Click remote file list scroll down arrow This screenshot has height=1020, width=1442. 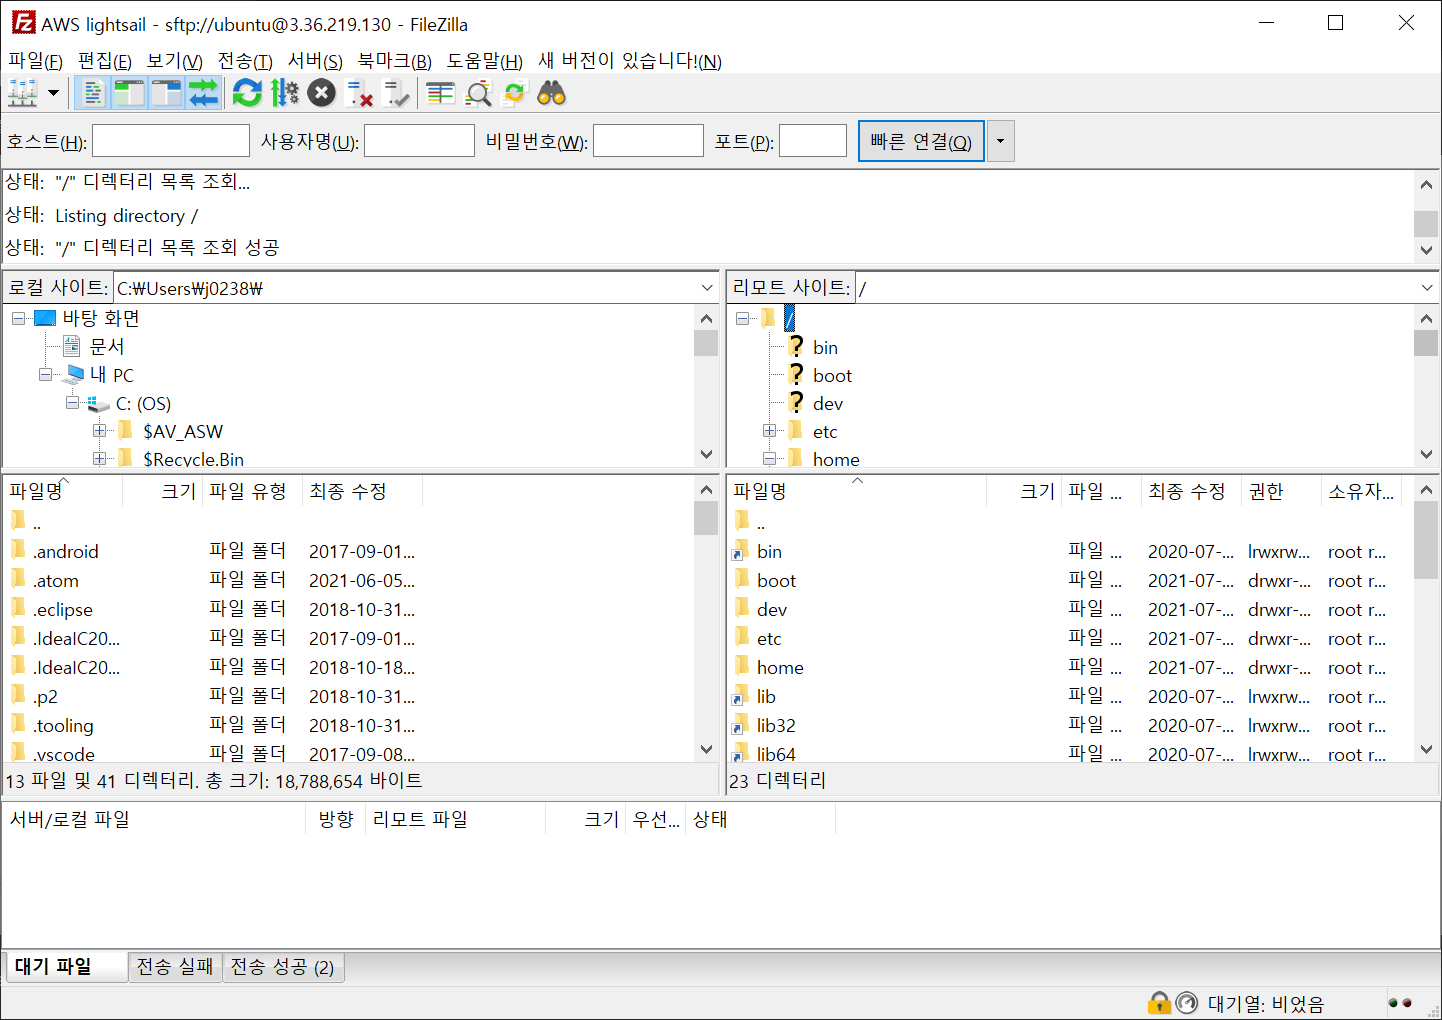click(x=1427, y=749)
